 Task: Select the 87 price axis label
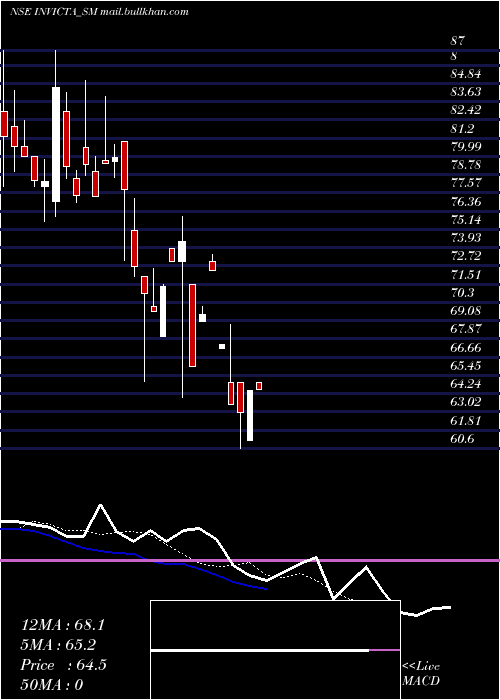[x=457, y=42]
